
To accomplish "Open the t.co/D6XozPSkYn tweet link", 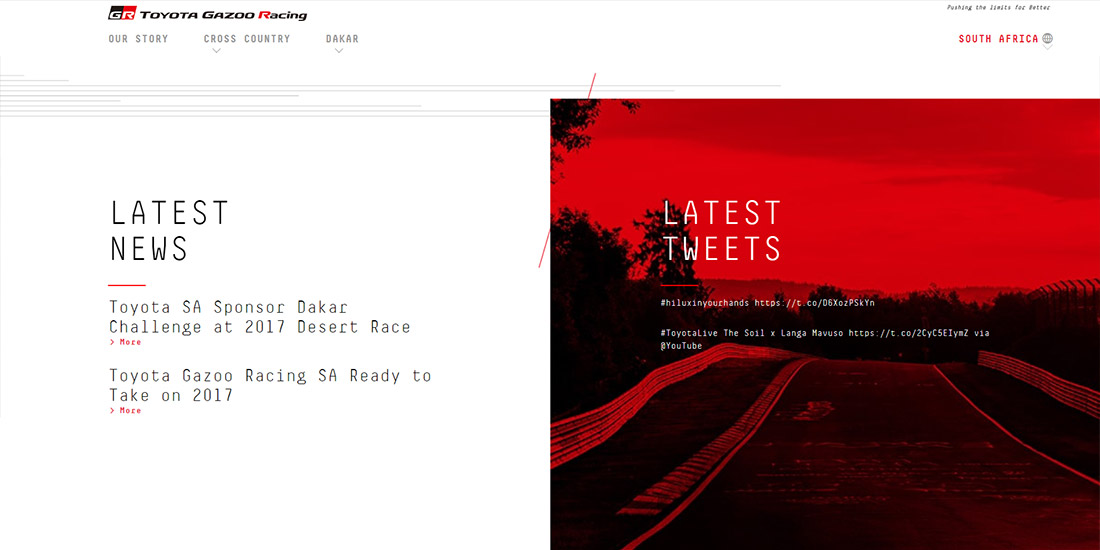I will [814, 302].
